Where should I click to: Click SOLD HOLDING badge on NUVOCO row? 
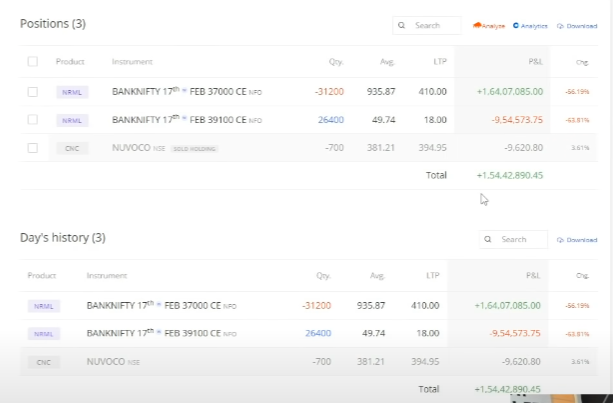point(195,149)
